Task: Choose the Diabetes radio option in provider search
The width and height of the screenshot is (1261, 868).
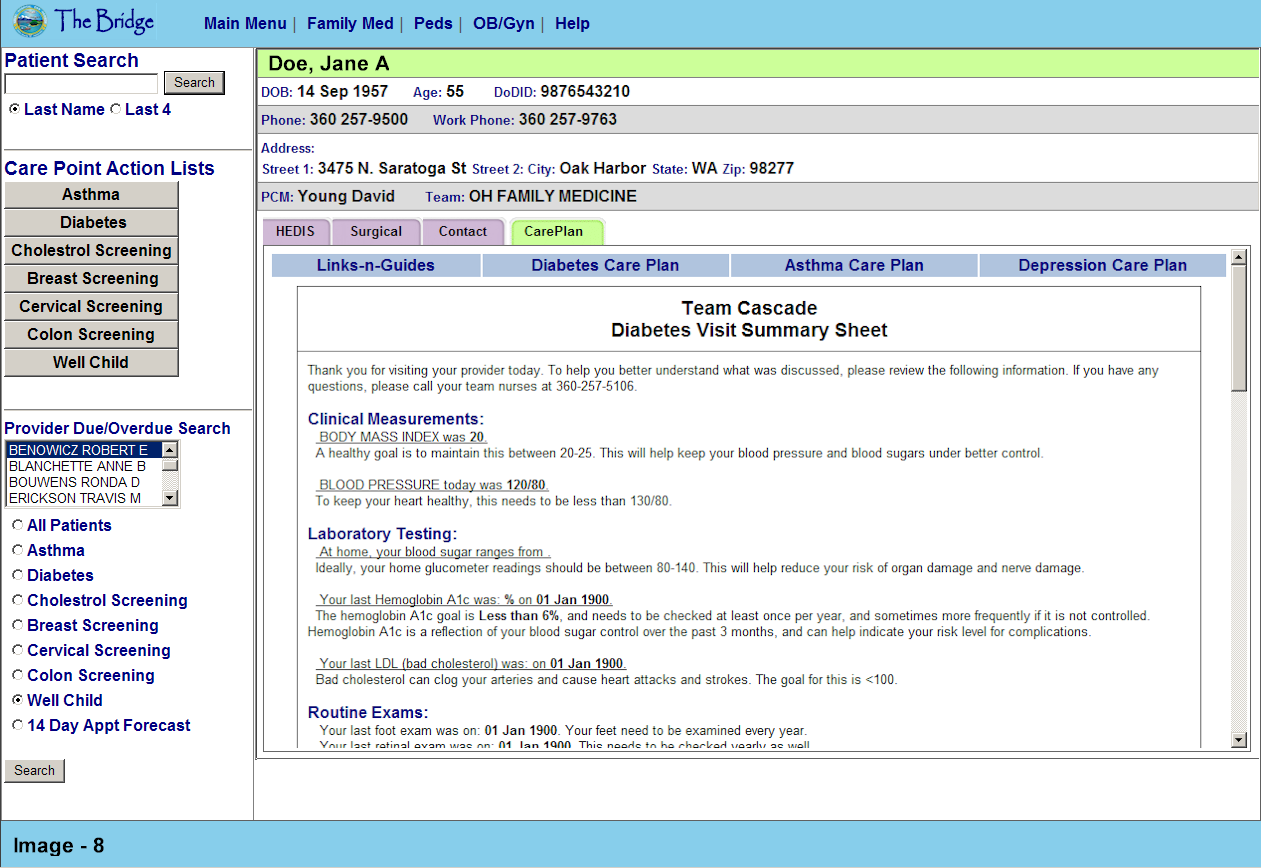Action: pyautogui.click(x=17, y=575)
